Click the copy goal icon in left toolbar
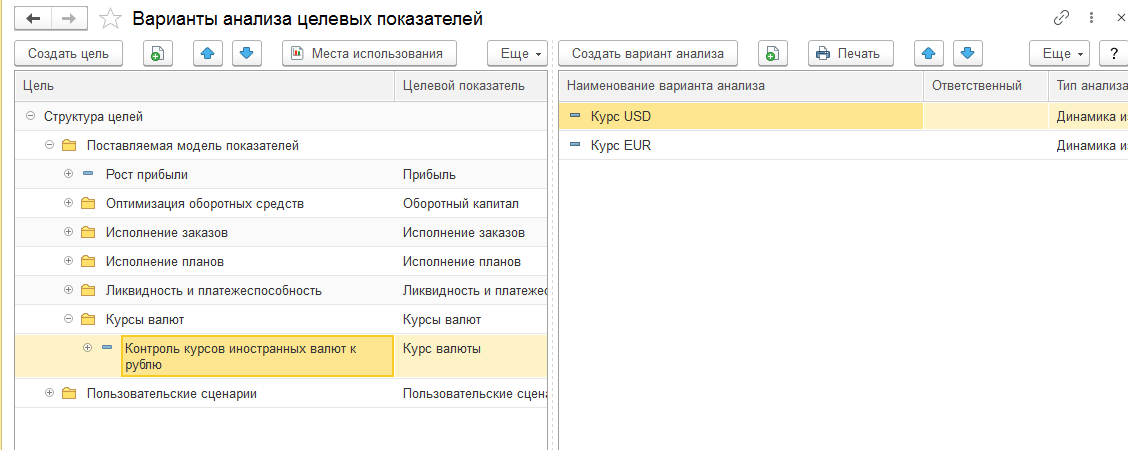Screen dimensions: 1128x450 157,53
